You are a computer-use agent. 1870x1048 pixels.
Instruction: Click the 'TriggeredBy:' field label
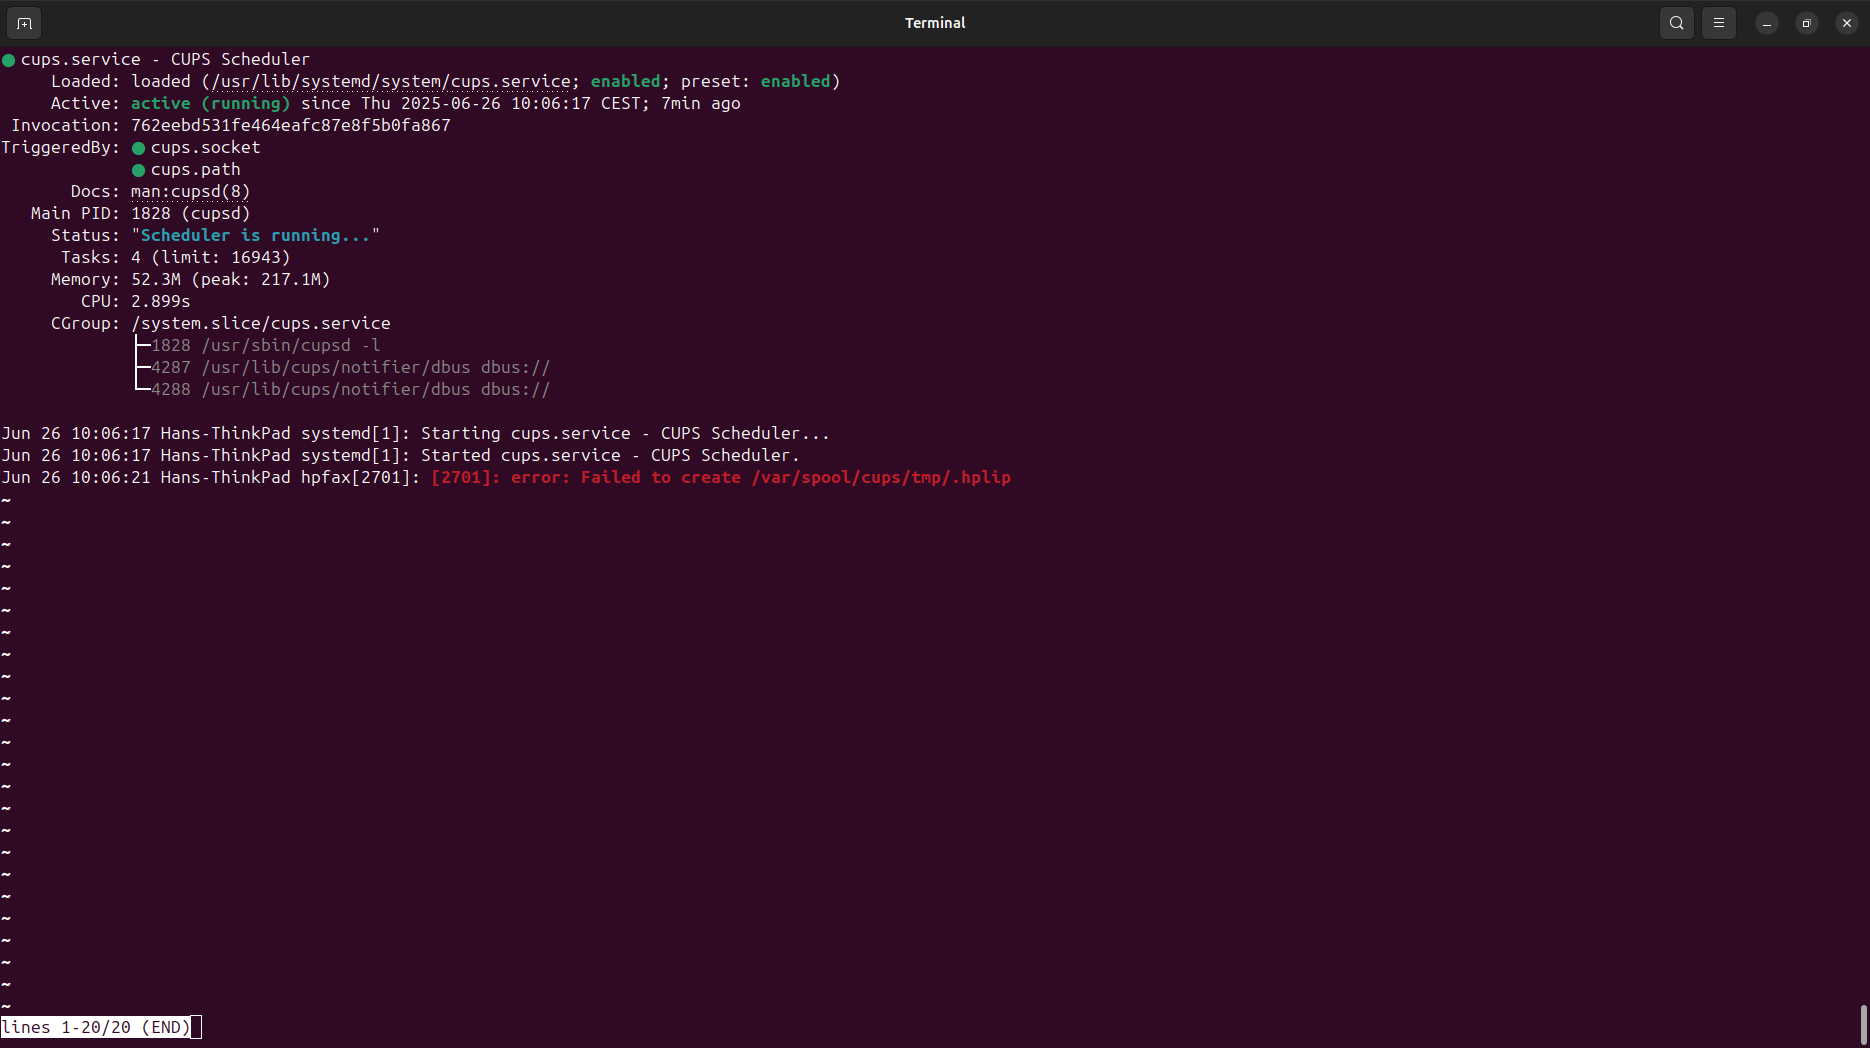60,147
